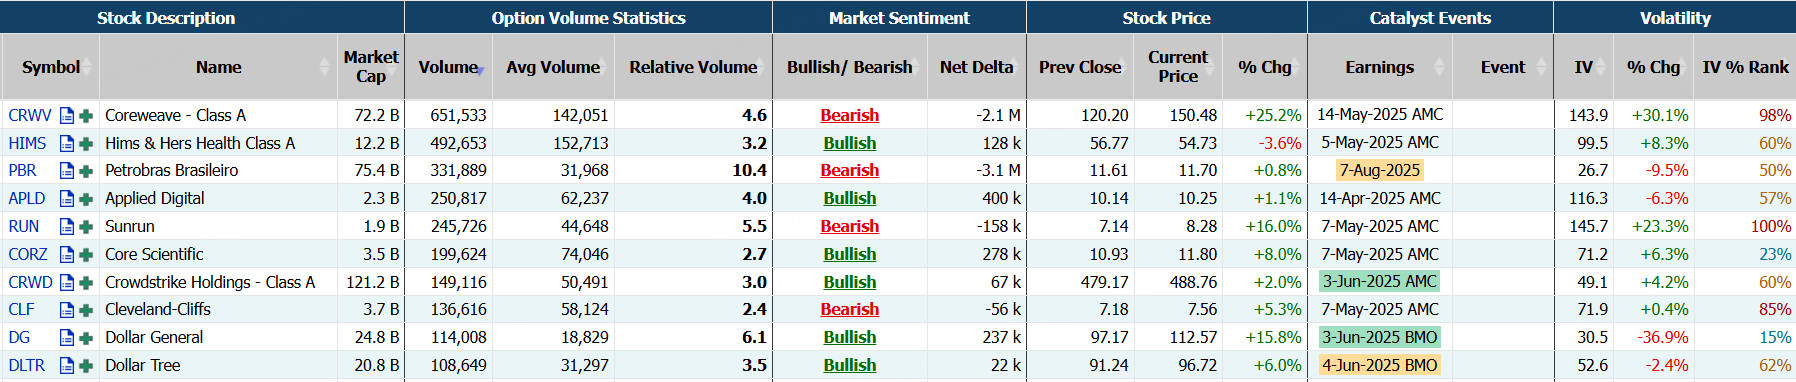Click the green plus icon next to CORZ

86,255
